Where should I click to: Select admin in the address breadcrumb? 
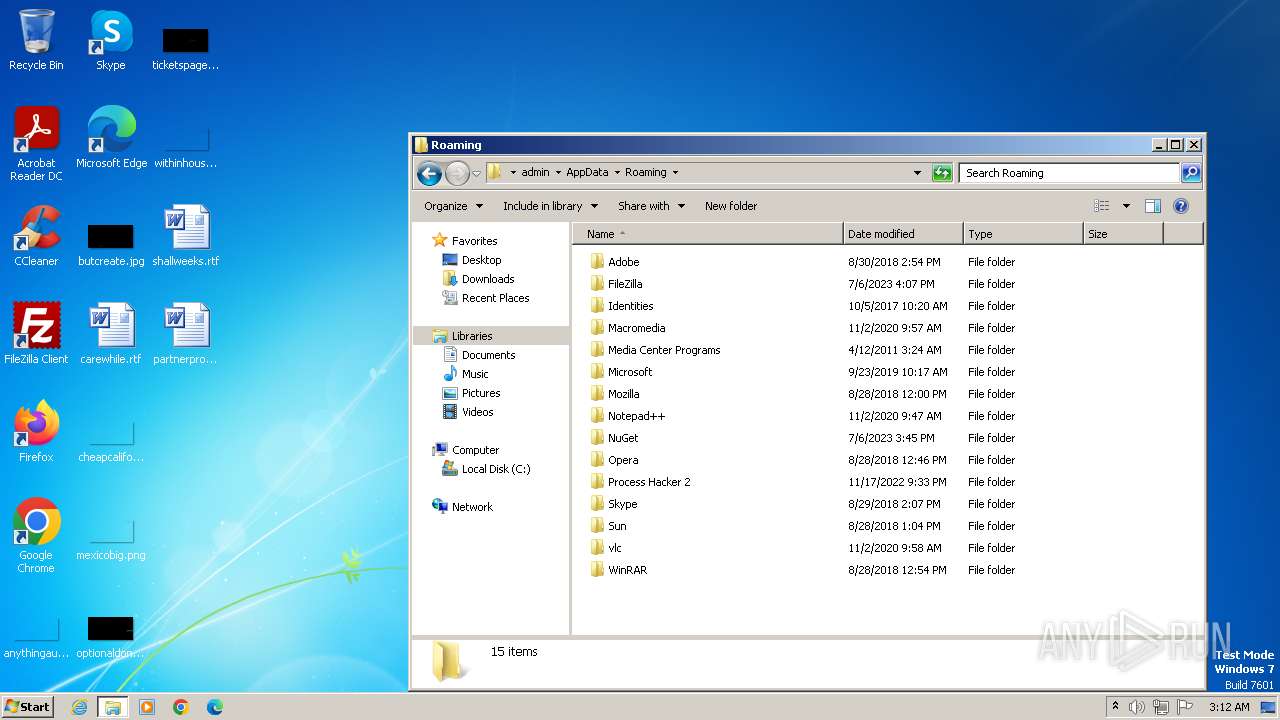point(535,172)
